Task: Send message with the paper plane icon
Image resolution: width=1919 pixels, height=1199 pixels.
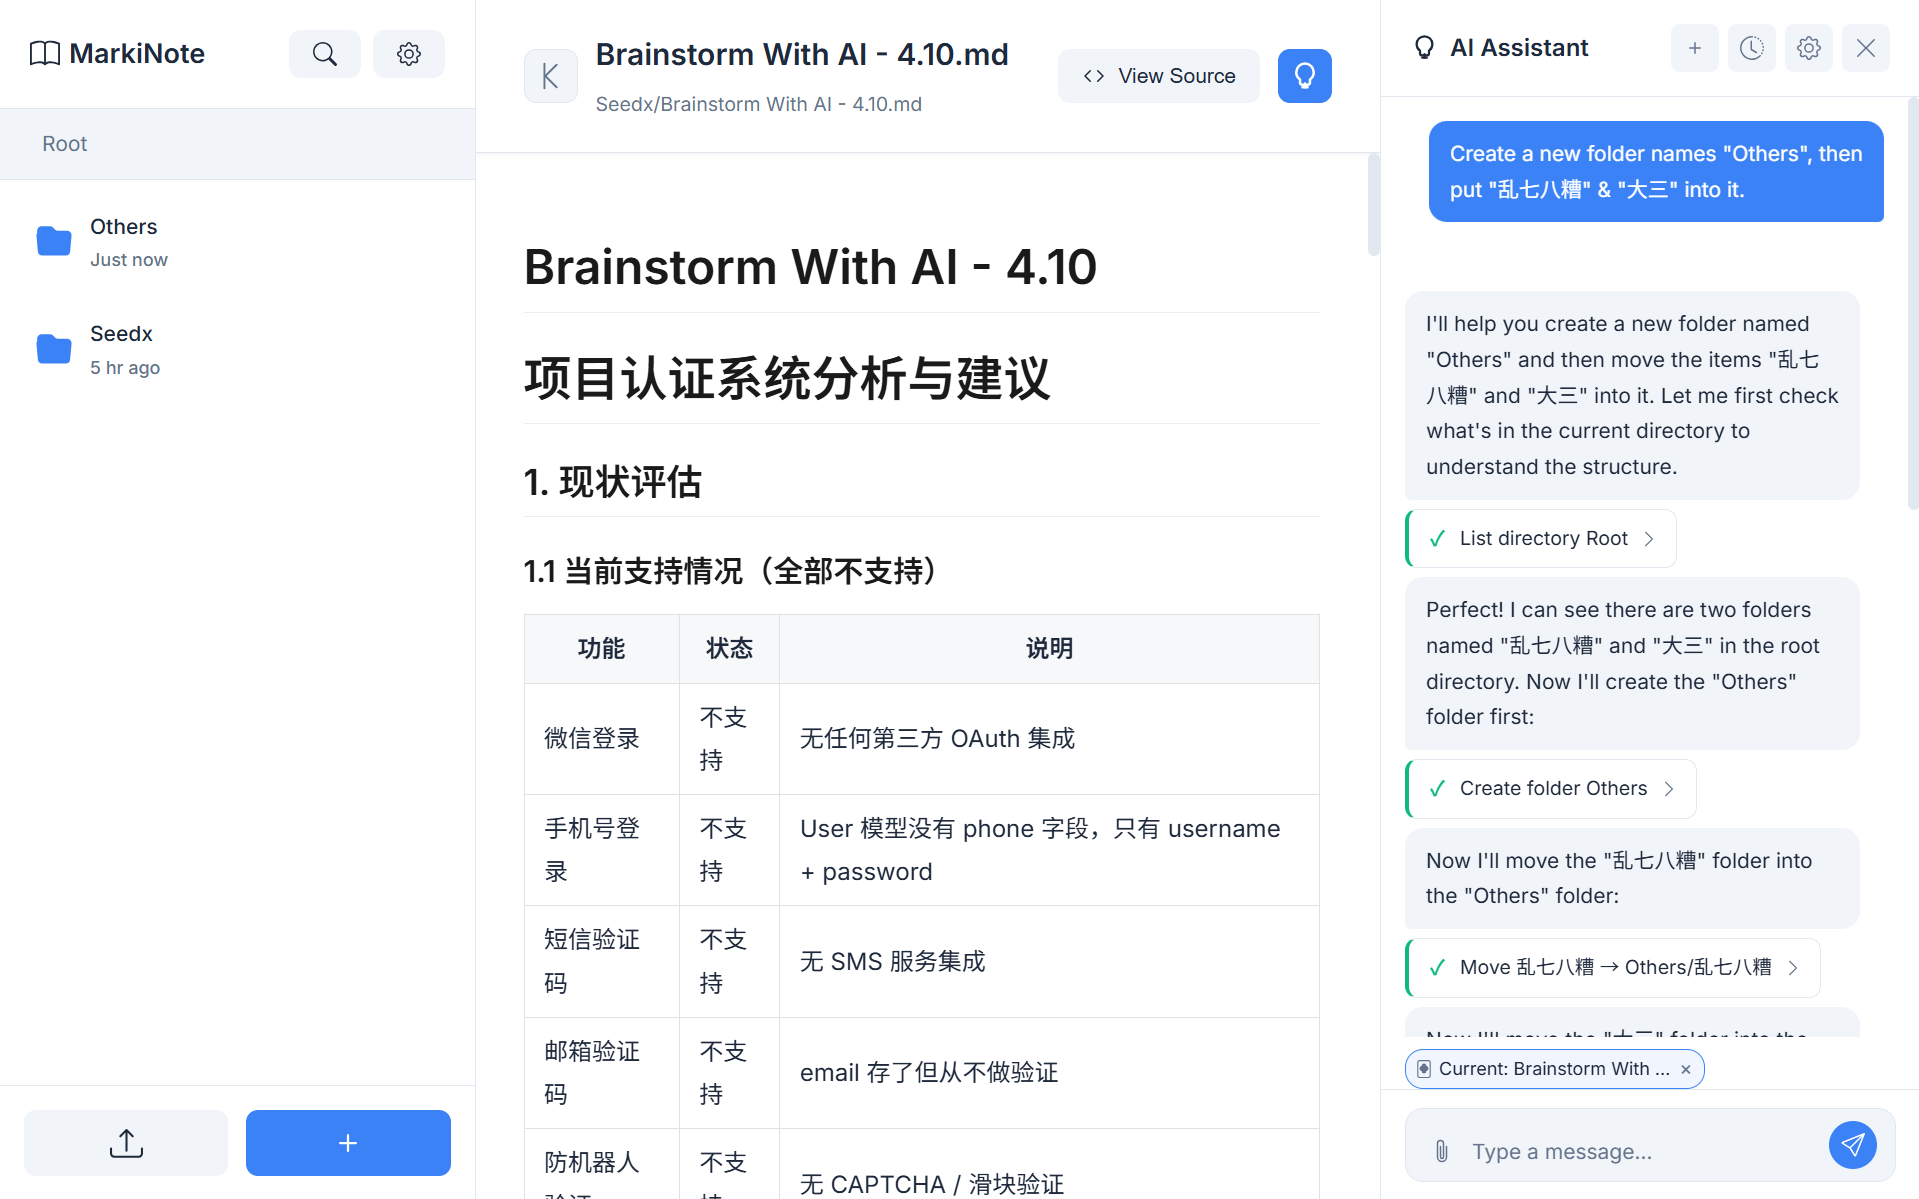Action: point(1852,1144)
